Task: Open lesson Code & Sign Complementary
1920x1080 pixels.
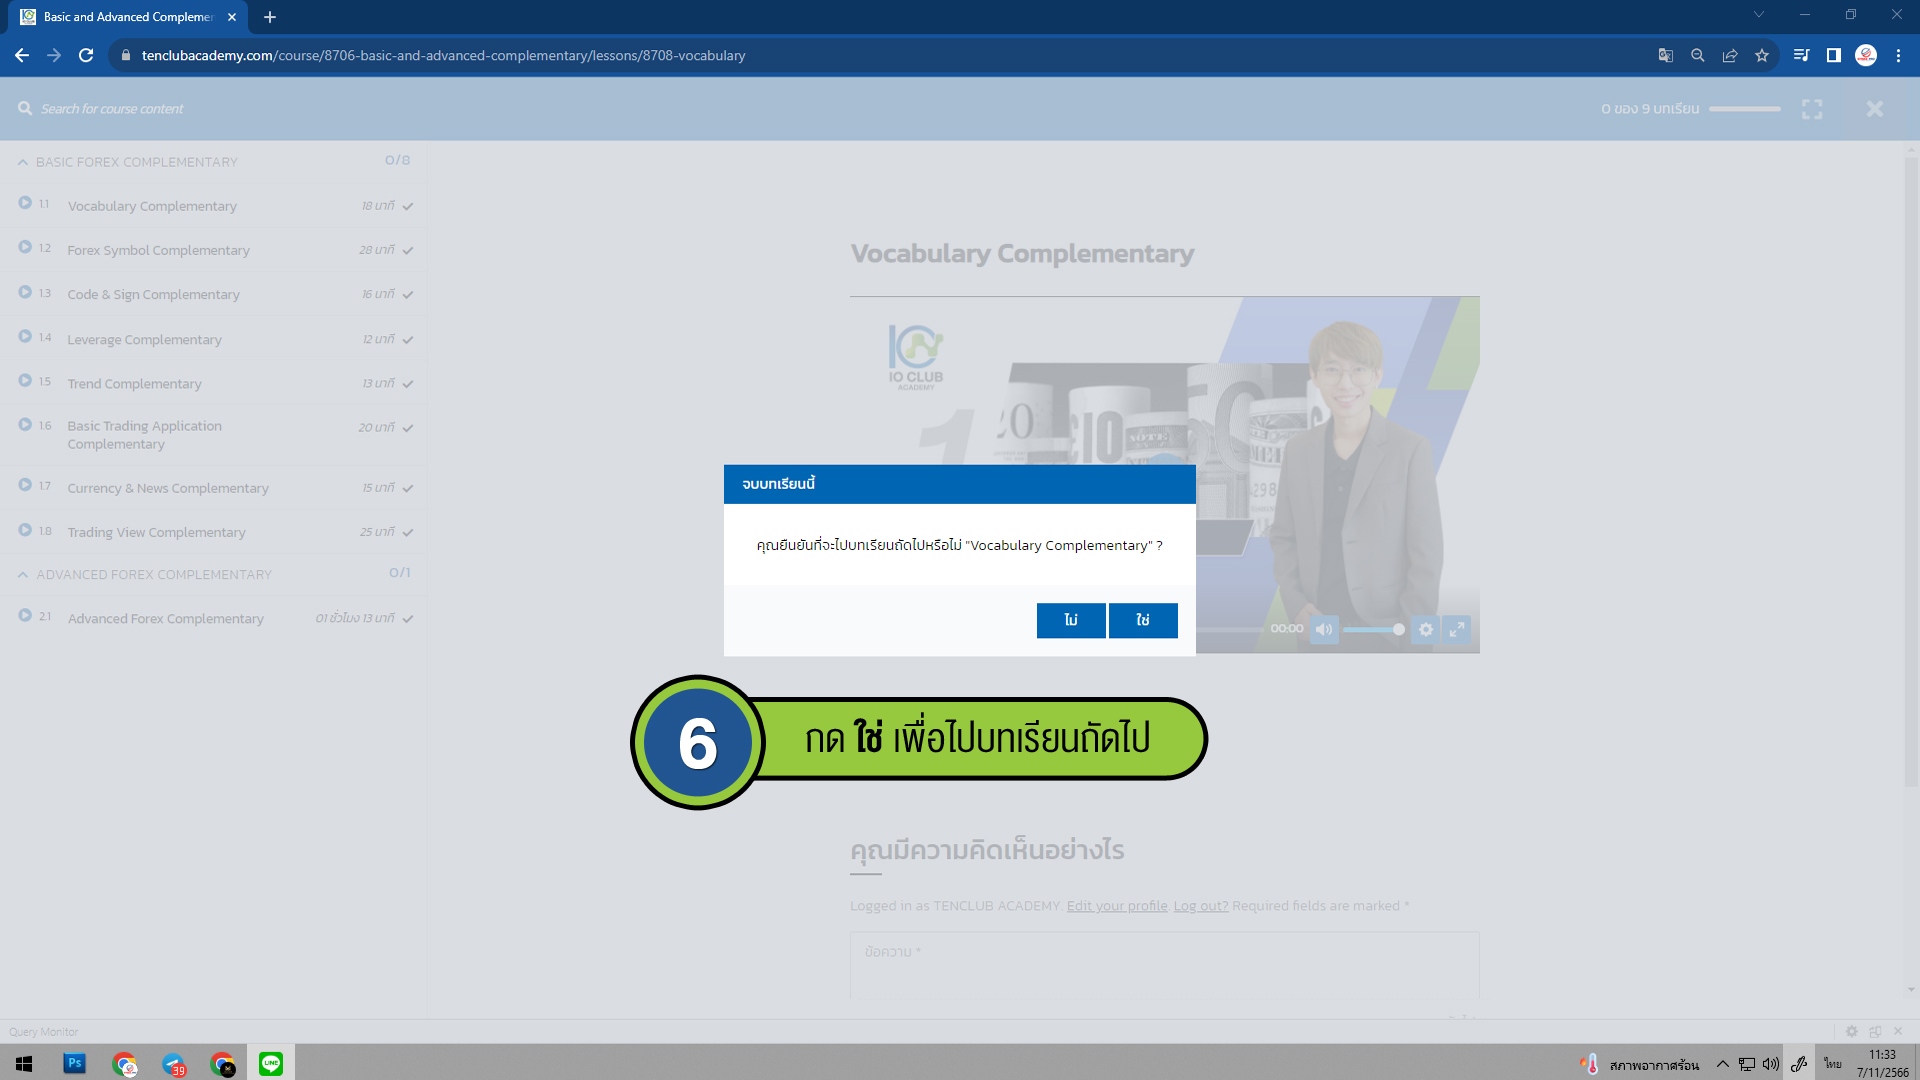Action: click(153, 294)
